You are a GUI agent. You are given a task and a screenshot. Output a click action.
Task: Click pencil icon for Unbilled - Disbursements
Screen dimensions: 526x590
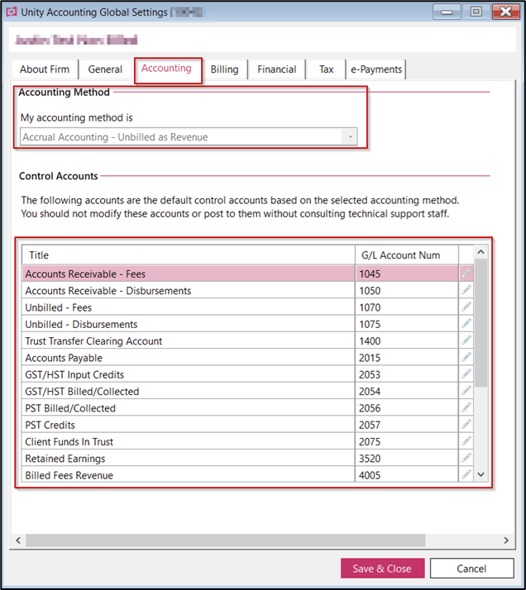coord(466,324)
